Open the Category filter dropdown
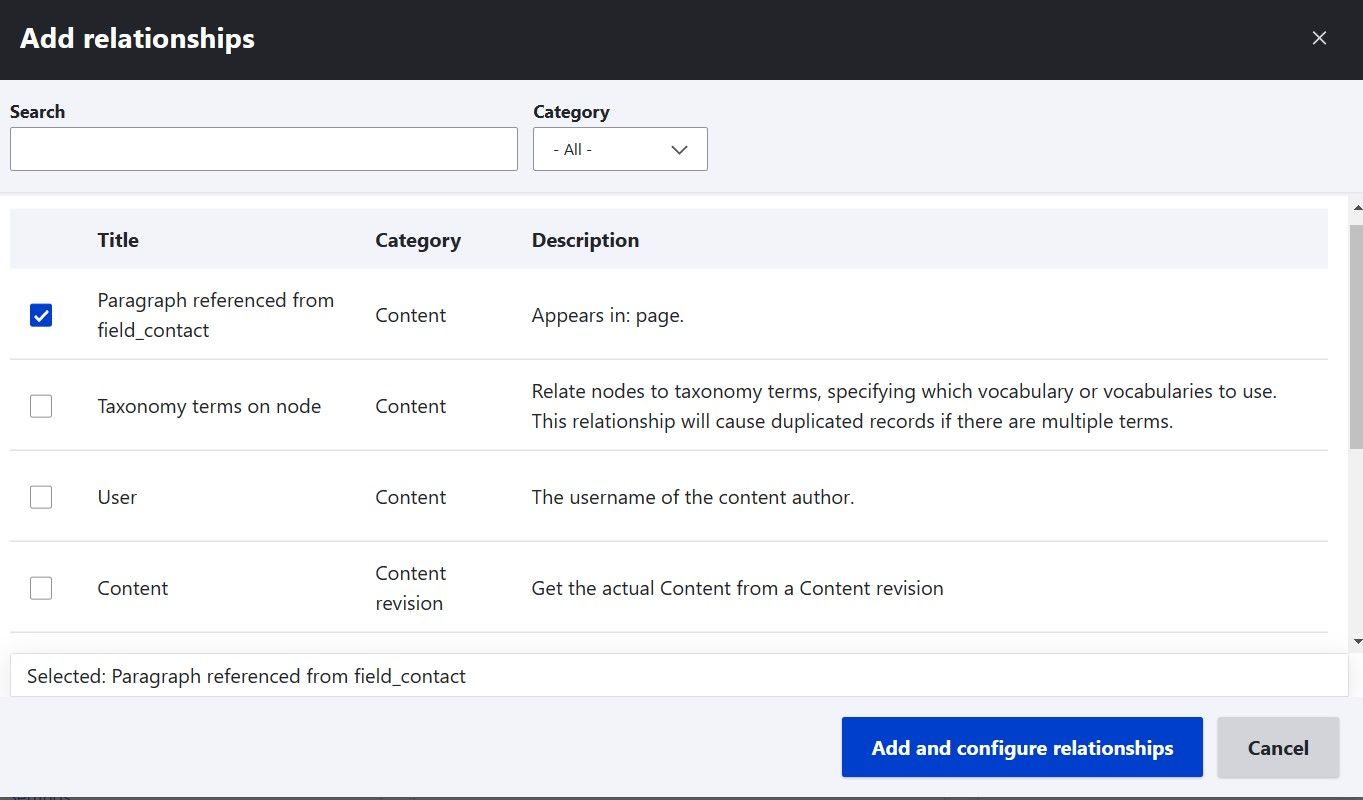Image resolution: width=1363 pixels, height=800 pixels. (620, 148)
